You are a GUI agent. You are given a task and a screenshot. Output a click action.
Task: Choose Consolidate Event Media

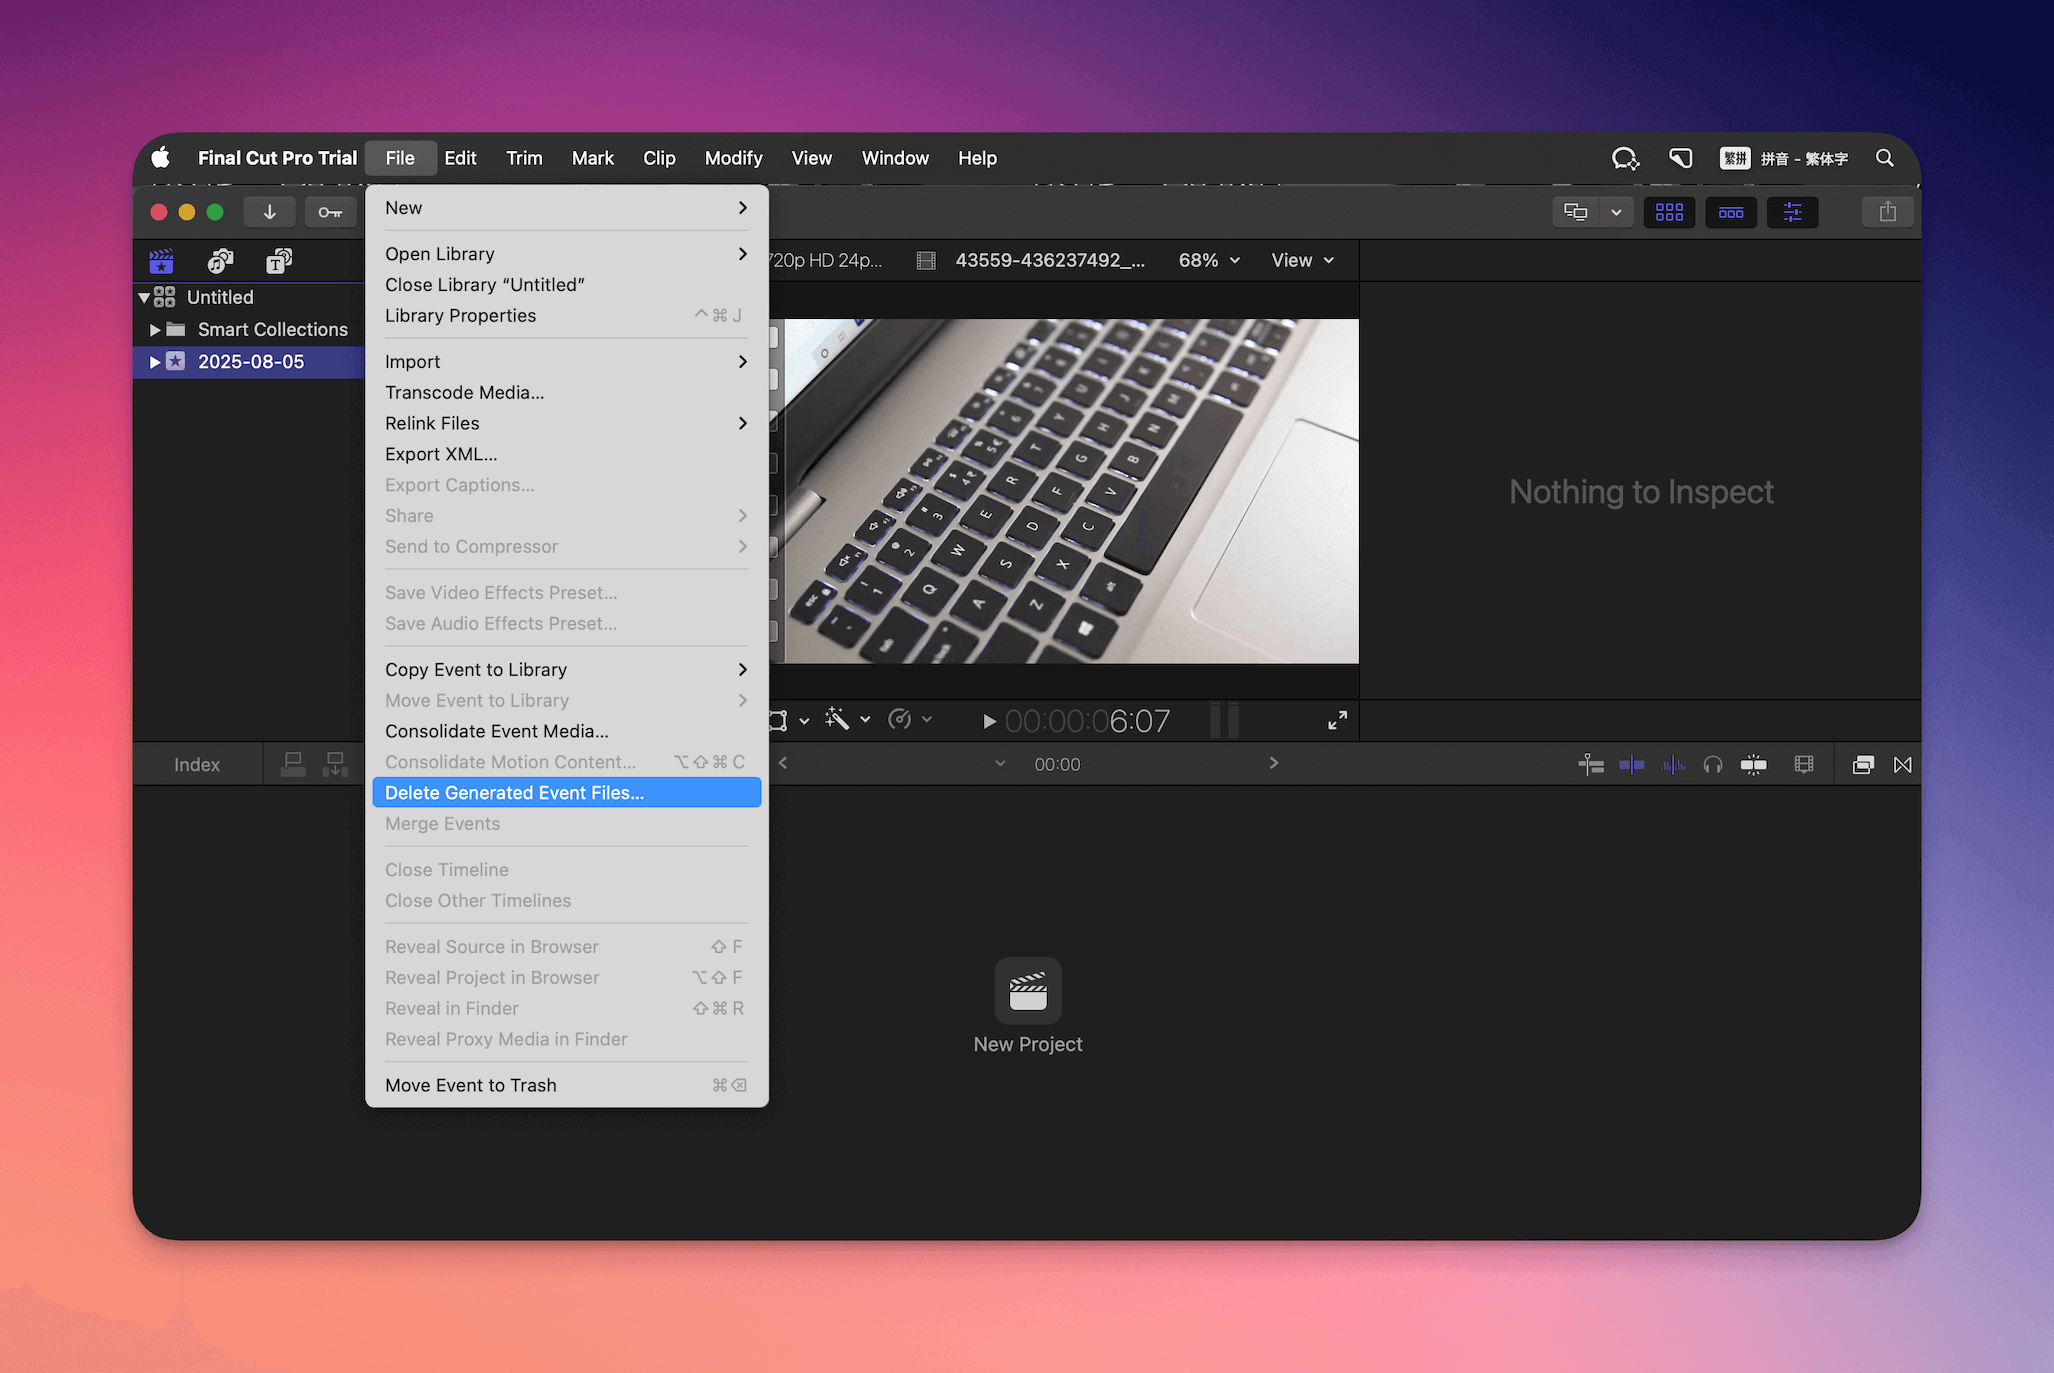(566, 731)
